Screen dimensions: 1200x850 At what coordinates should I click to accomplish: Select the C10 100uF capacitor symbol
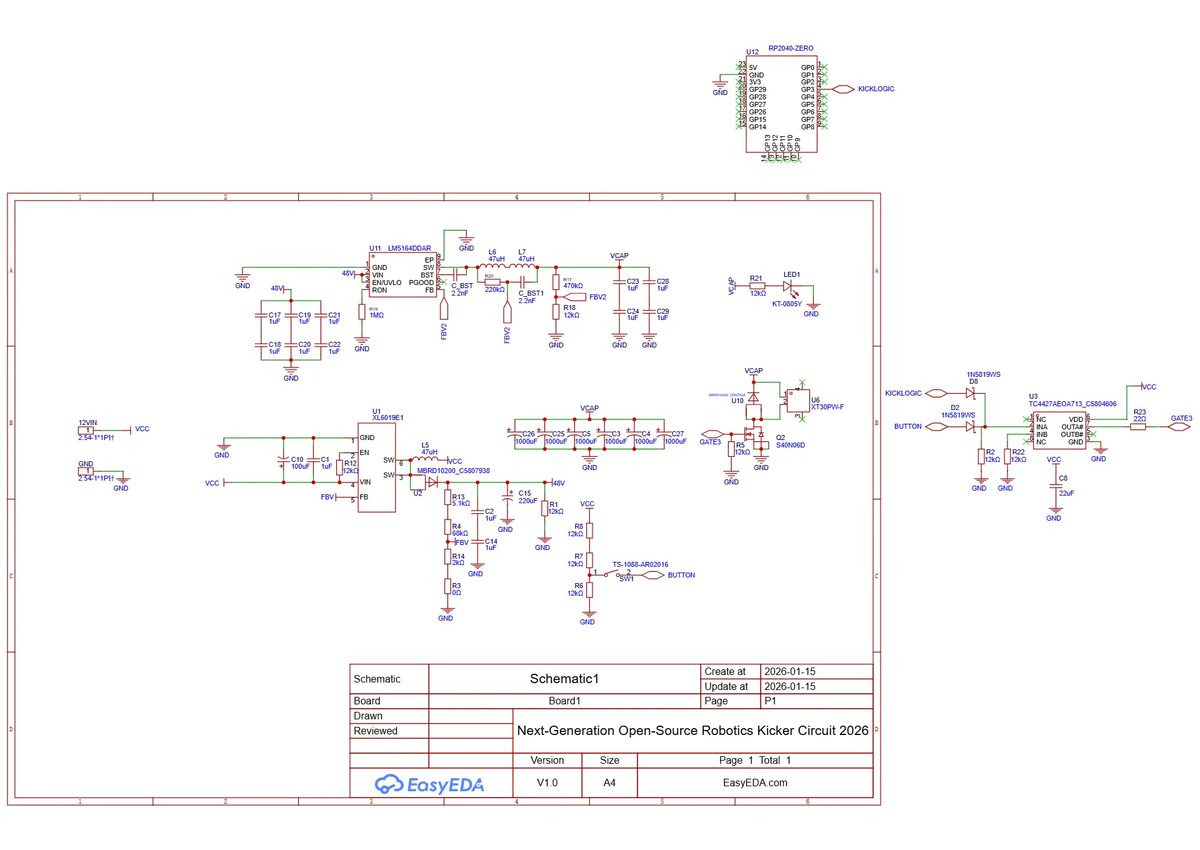283,461
